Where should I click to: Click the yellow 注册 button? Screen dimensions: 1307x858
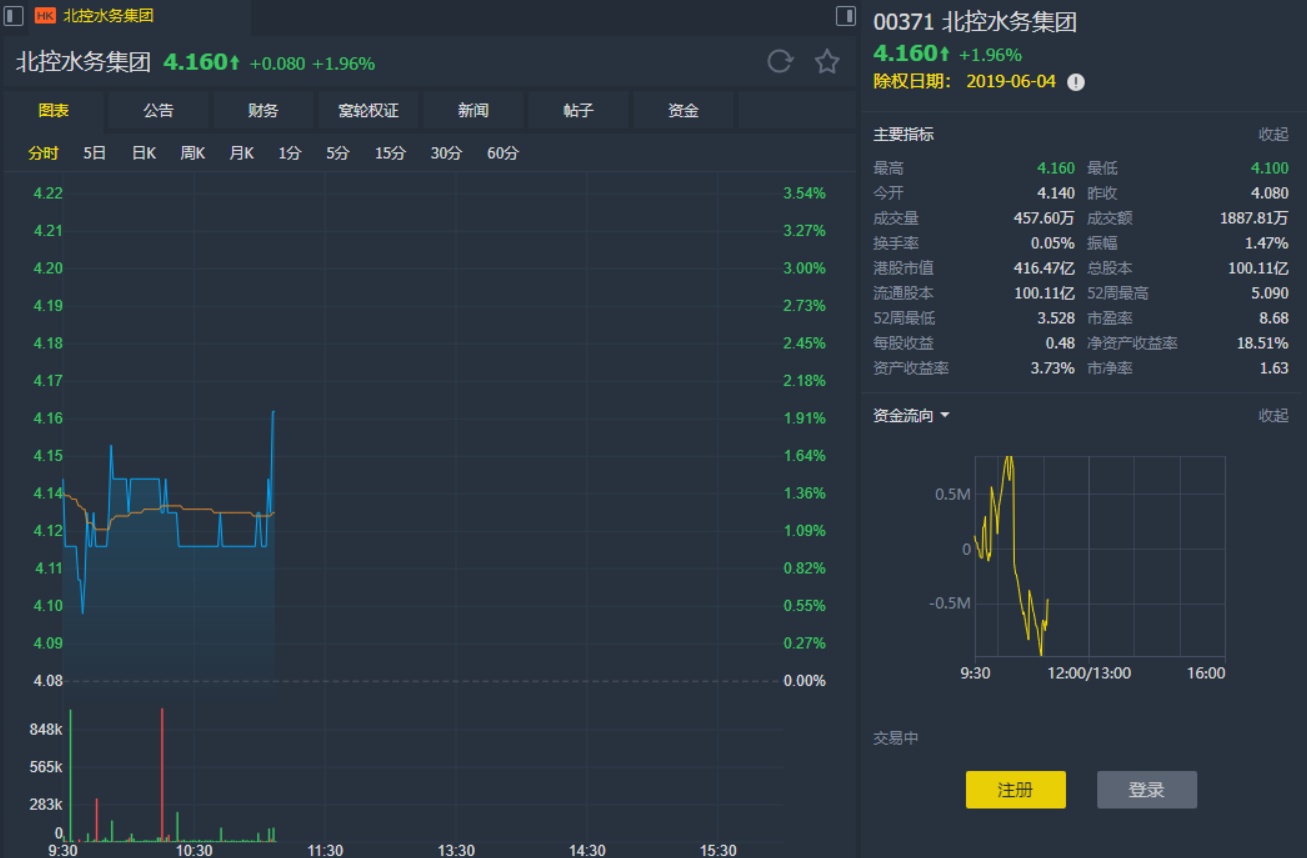point(1015,790)
